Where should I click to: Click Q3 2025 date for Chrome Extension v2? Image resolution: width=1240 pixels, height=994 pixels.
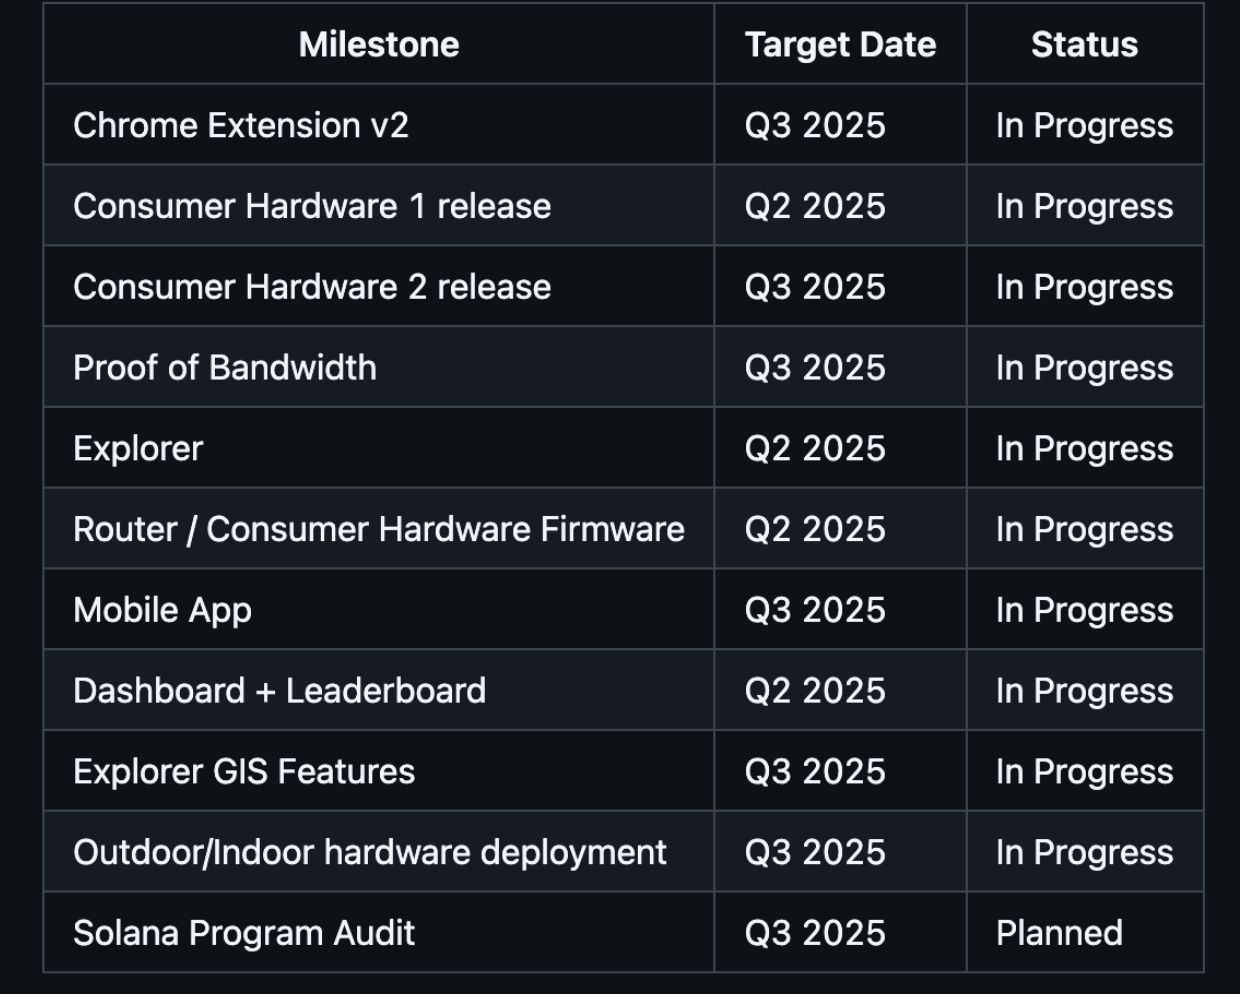[815, 125]
